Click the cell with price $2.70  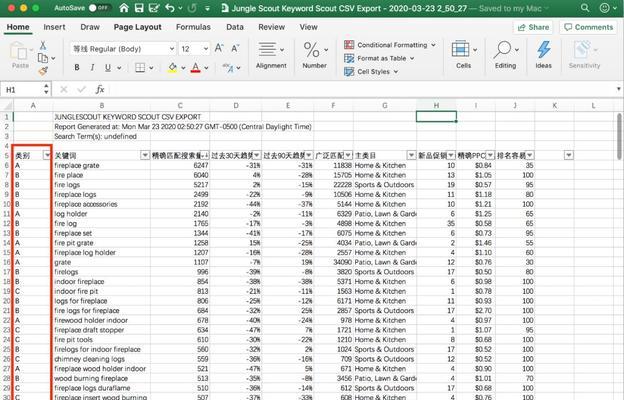pos(476,310)
